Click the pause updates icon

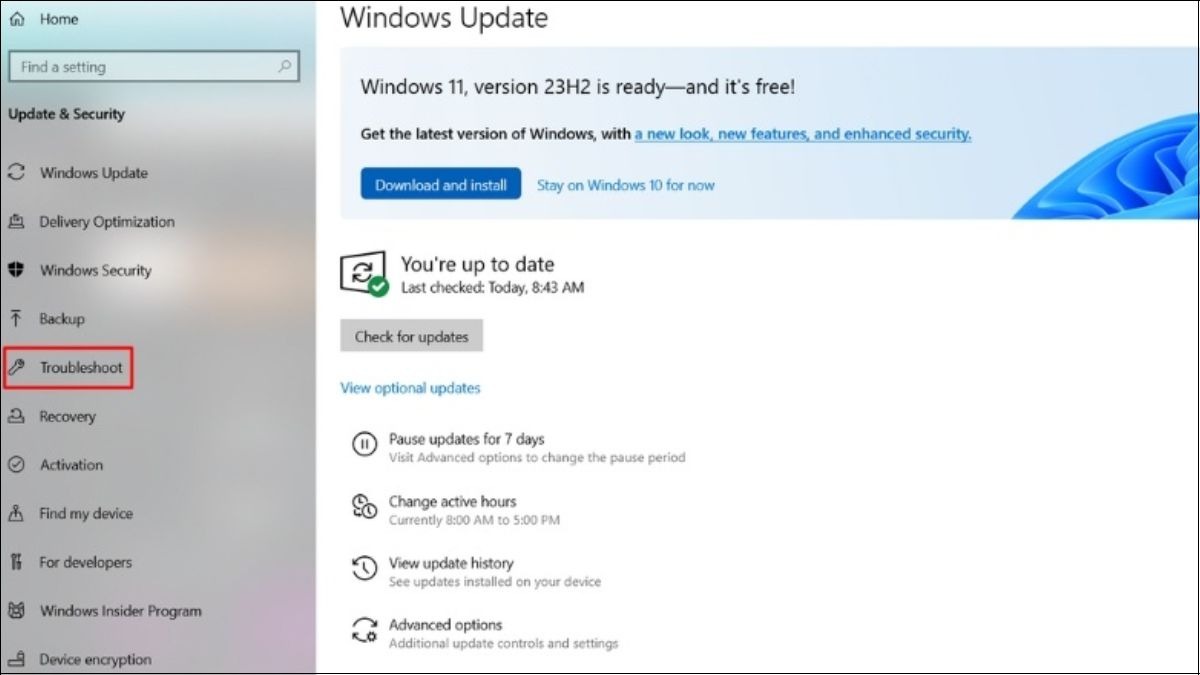tap(364, 444)
